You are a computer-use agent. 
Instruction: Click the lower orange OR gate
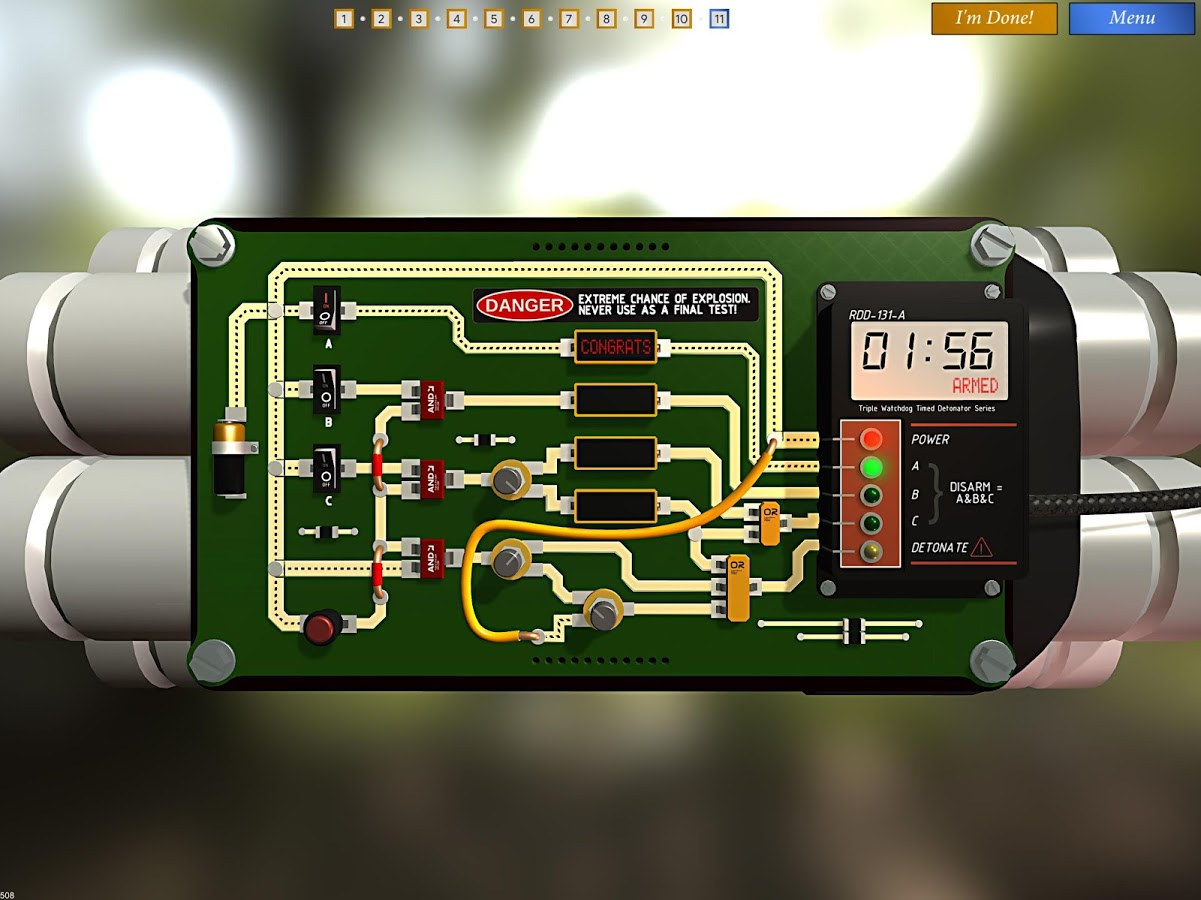click(x=737, y=587)
